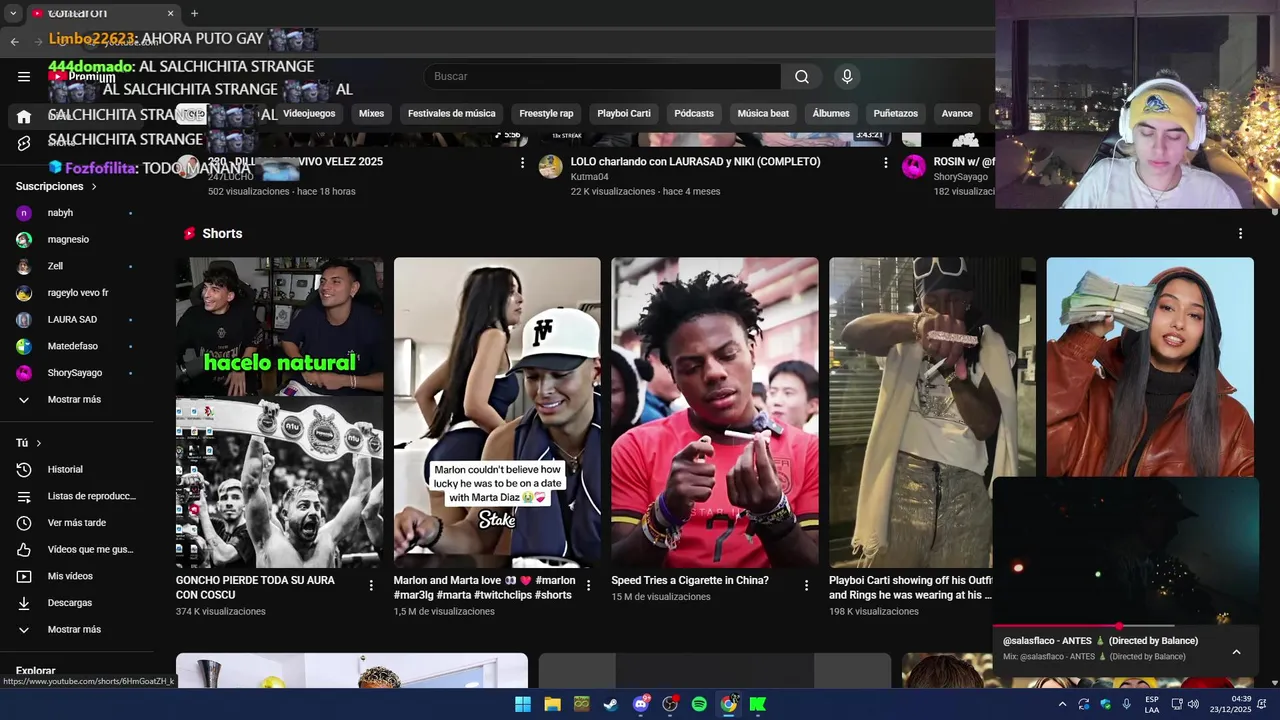Select the Videojuegos filter chip

(309, 114)
